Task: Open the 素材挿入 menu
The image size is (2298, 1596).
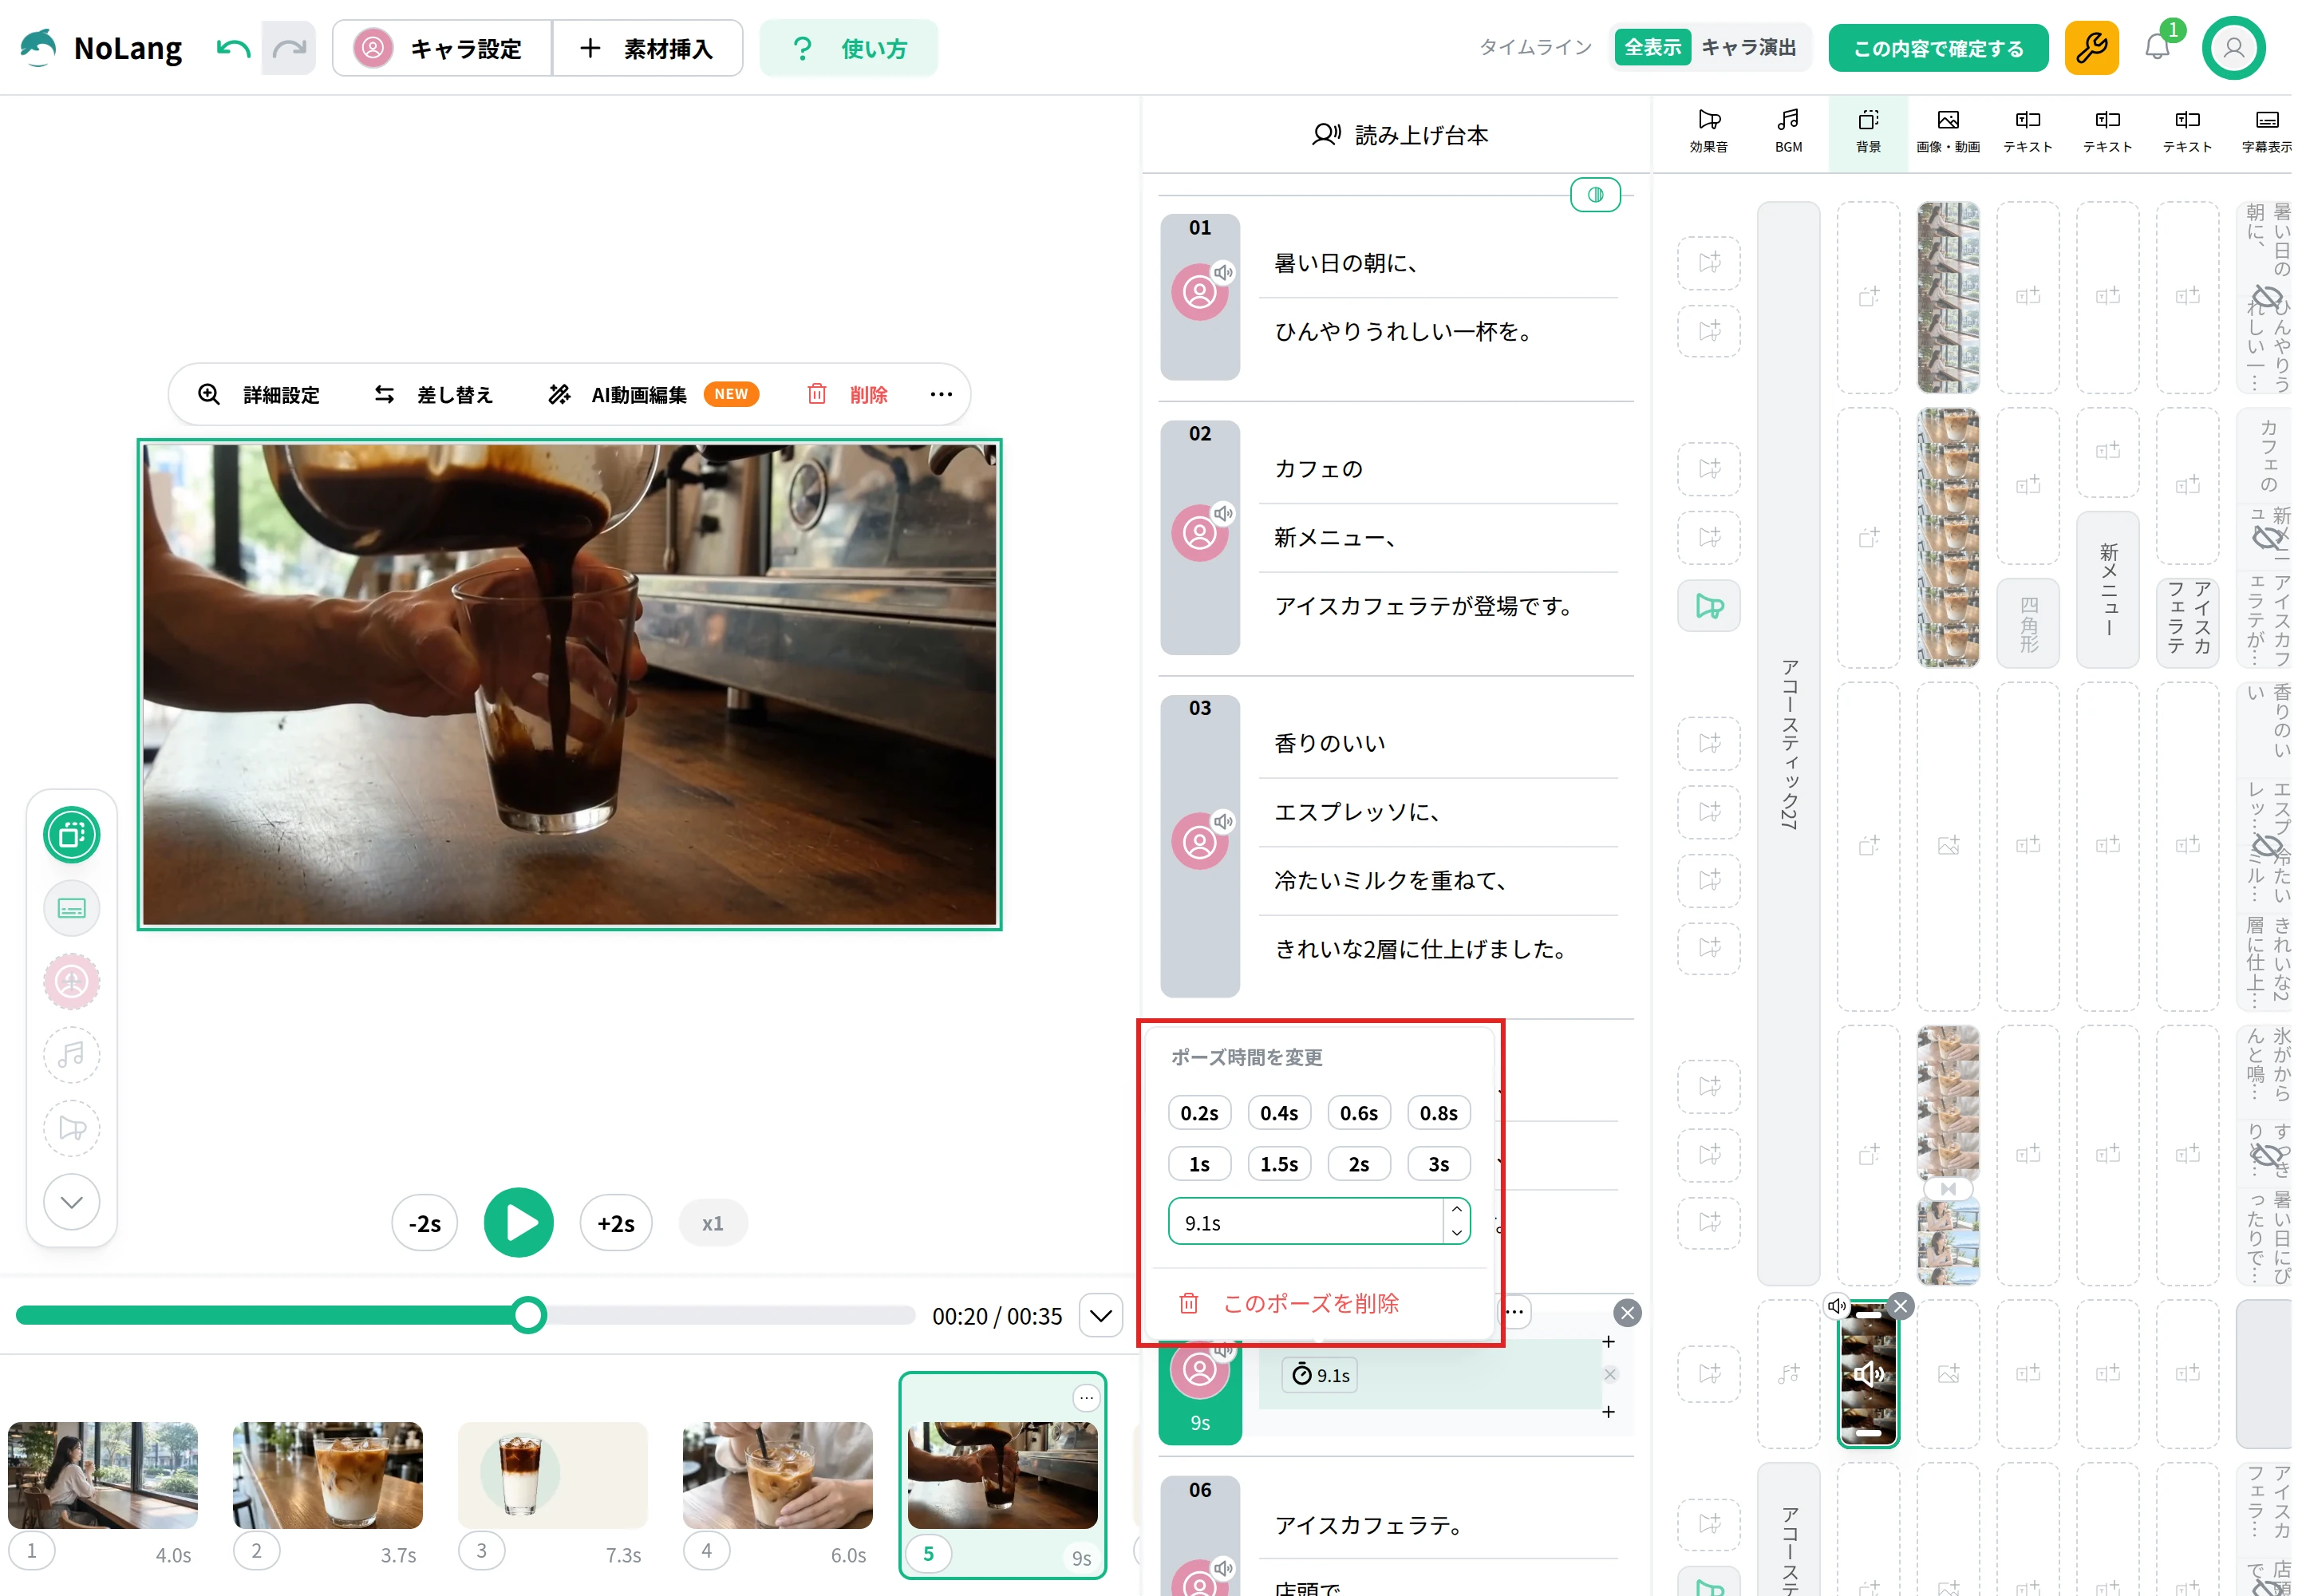Action: 647,48
